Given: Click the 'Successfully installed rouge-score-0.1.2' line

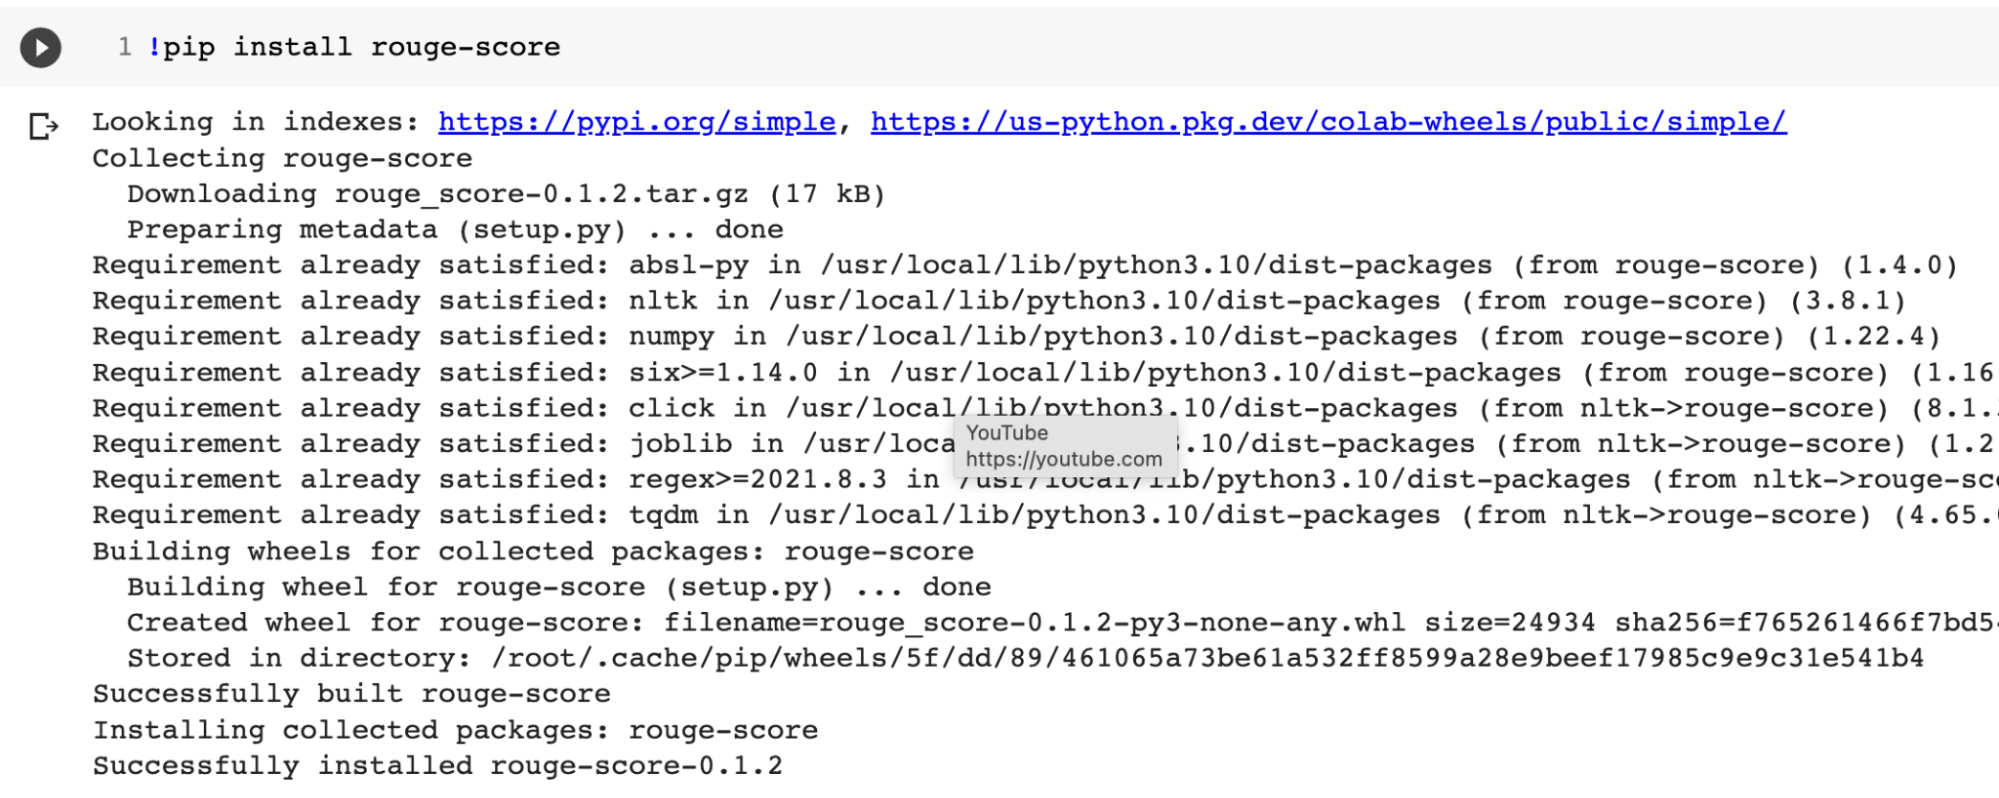Looking at the screenshot, I should [x=437, y=766].
